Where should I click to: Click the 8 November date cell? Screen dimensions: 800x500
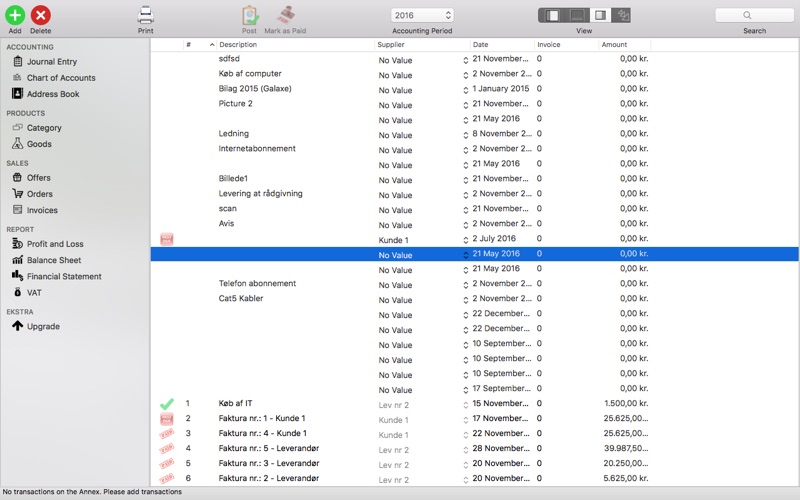(502, 134)
